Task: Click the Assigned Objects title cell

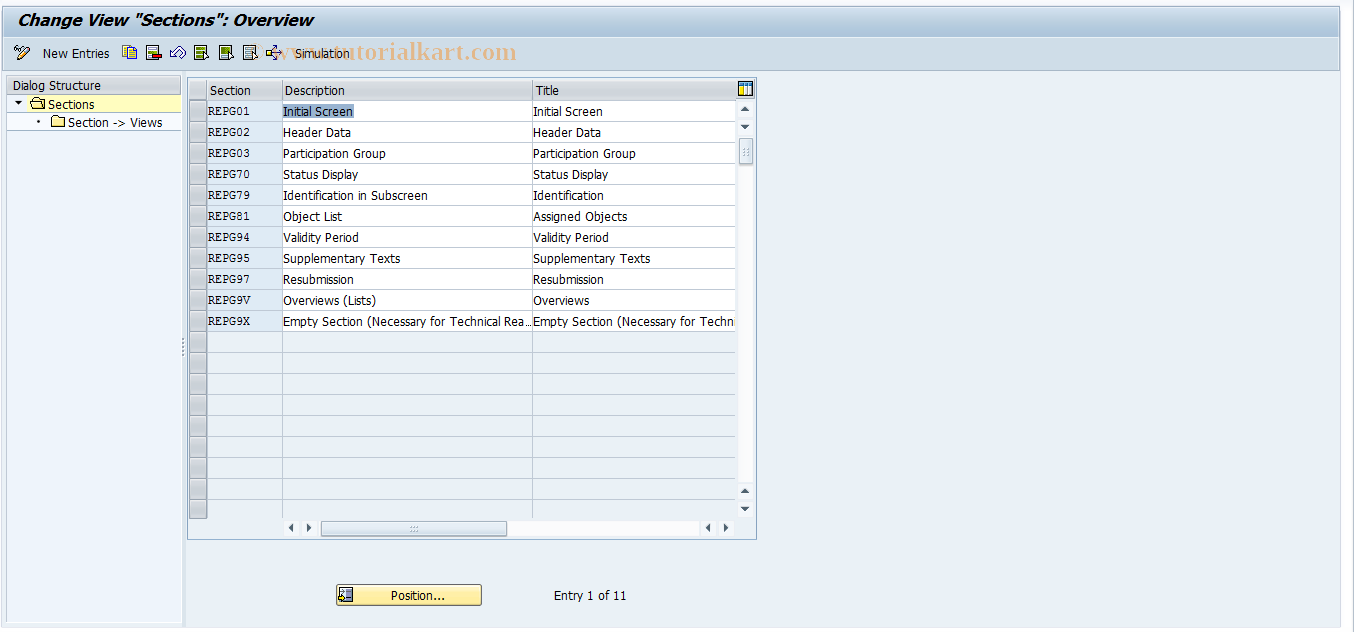Action: 634,216
